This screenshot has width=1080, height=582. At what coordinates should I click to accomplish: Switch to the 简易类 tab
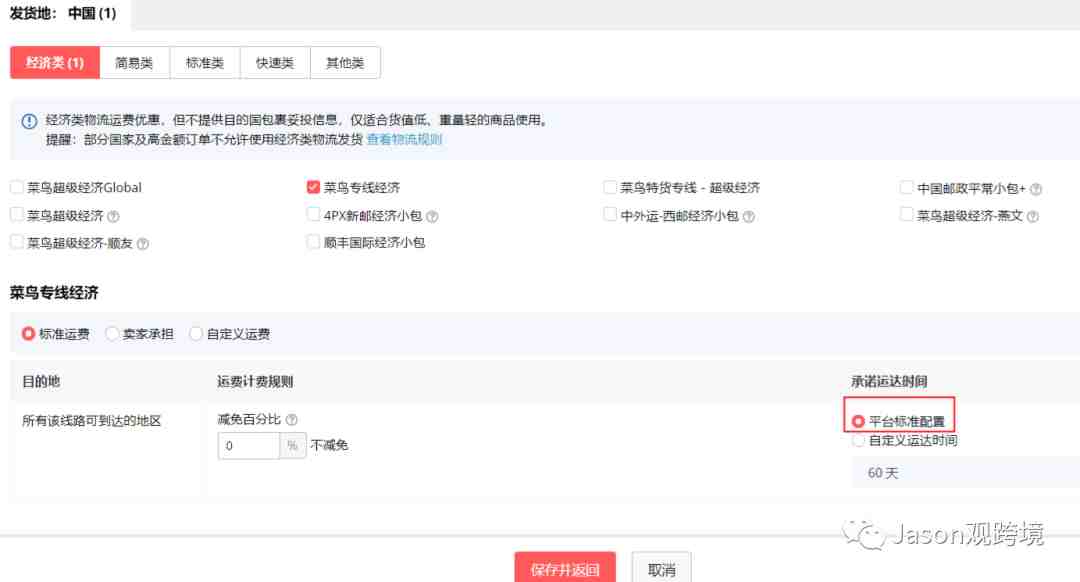click(134, 63)
